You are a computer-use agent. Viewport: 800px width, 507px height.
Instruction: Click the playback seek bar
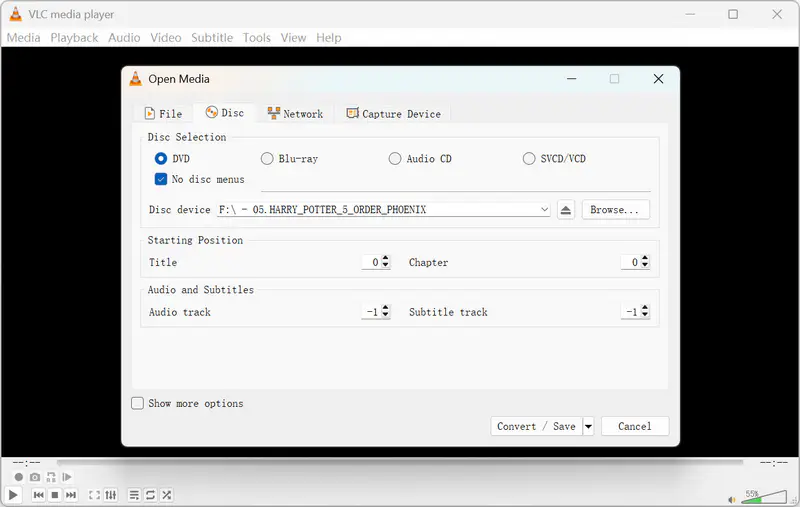pos(400,463)
